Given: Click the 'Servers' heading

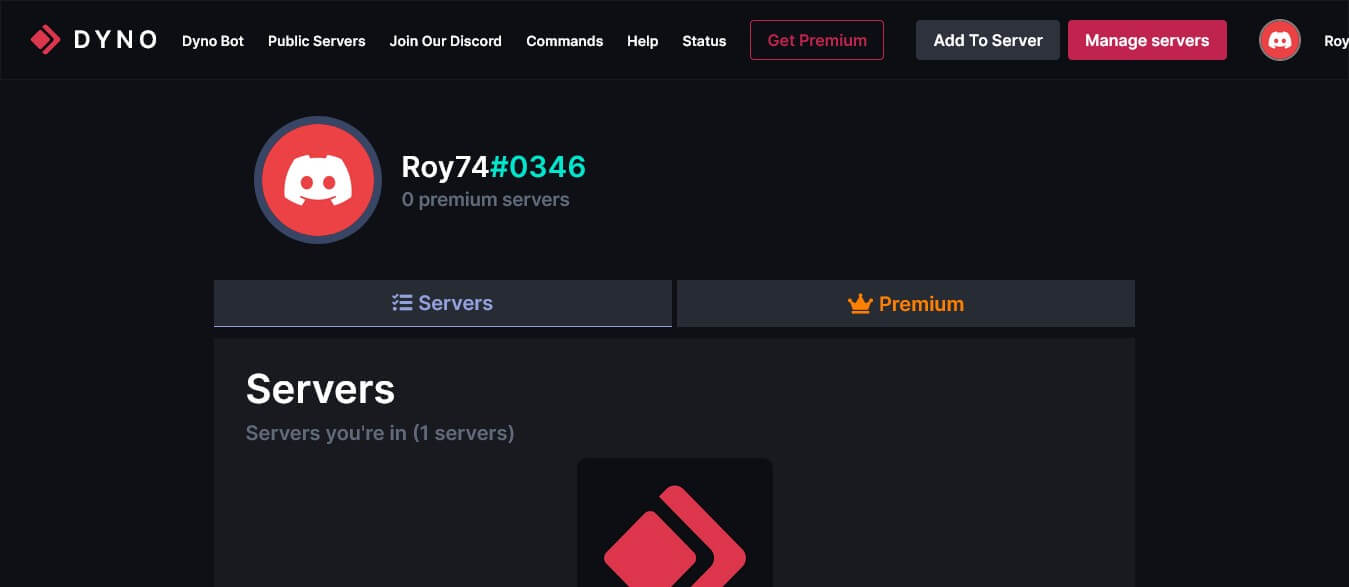Looking at the screenshot, I should tap(320, 389).
